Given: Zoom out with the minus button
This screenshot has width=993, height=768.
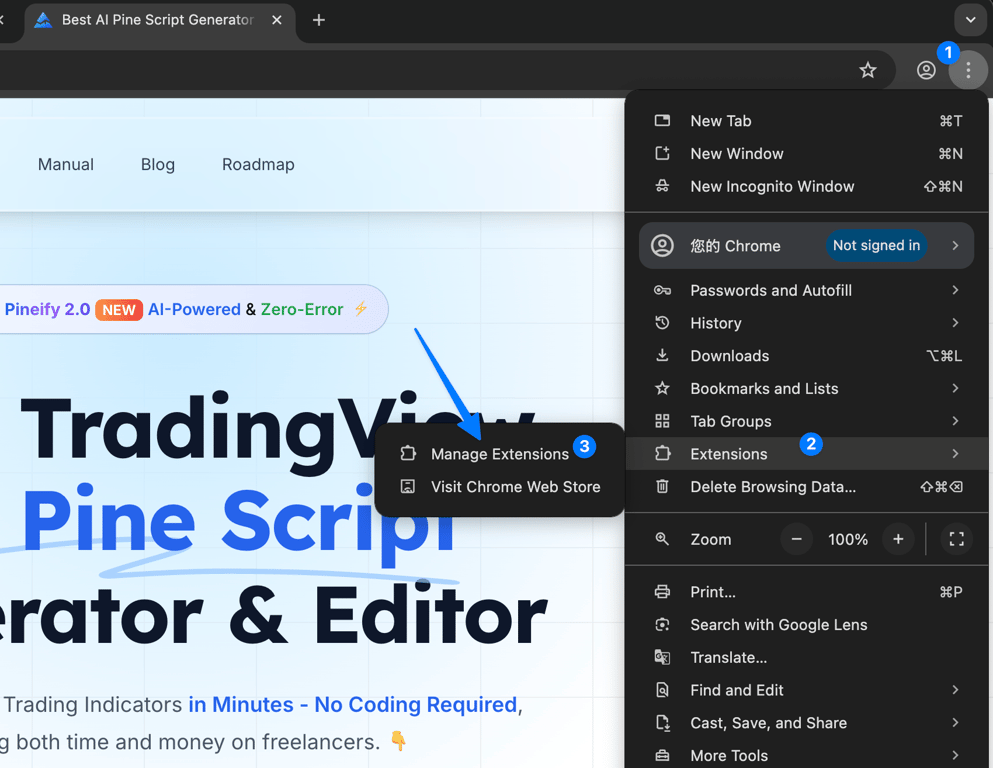Looking at the screenshot, I should [797, 539].
